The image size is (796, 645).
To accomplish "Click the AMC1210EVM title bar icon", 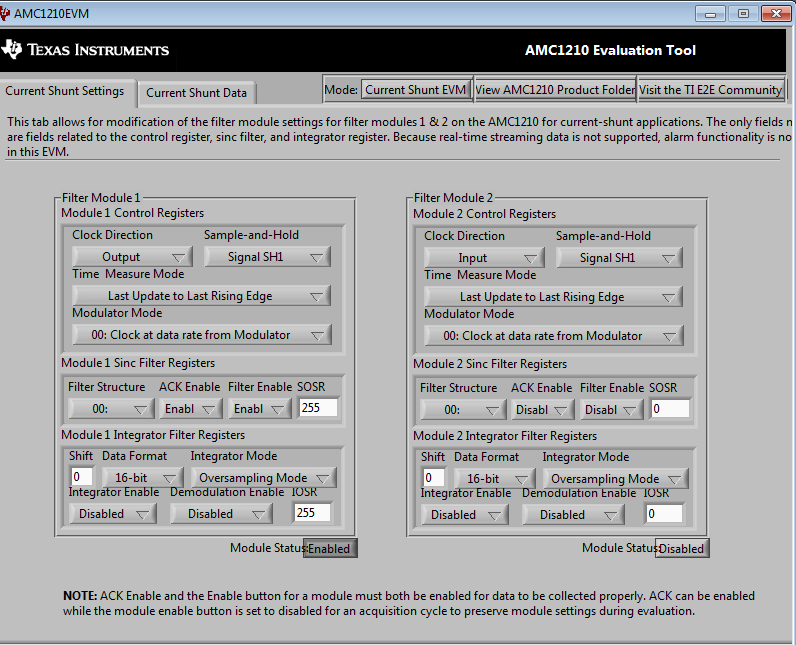I will [5, 13].
